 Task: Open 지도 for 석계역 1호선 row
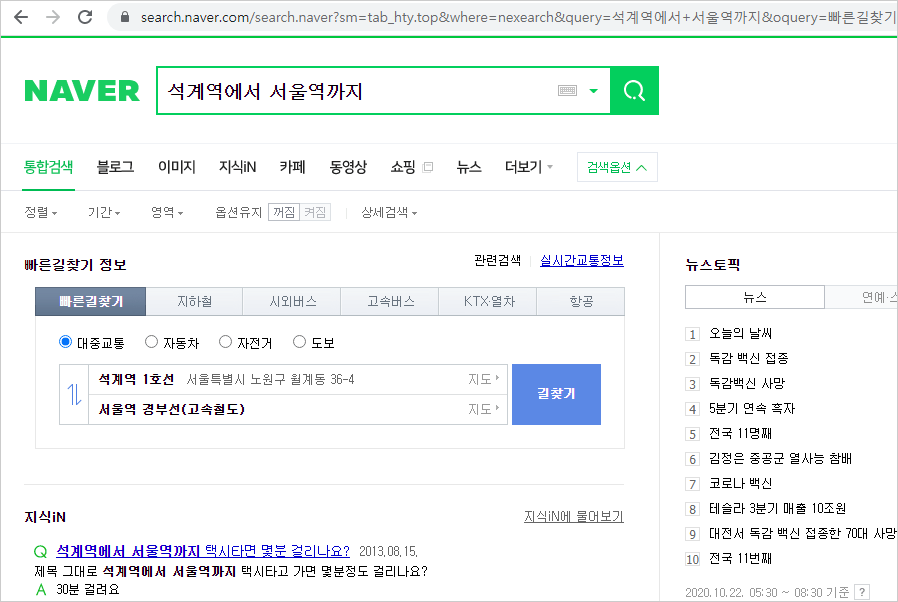click(x=483, y=379)
